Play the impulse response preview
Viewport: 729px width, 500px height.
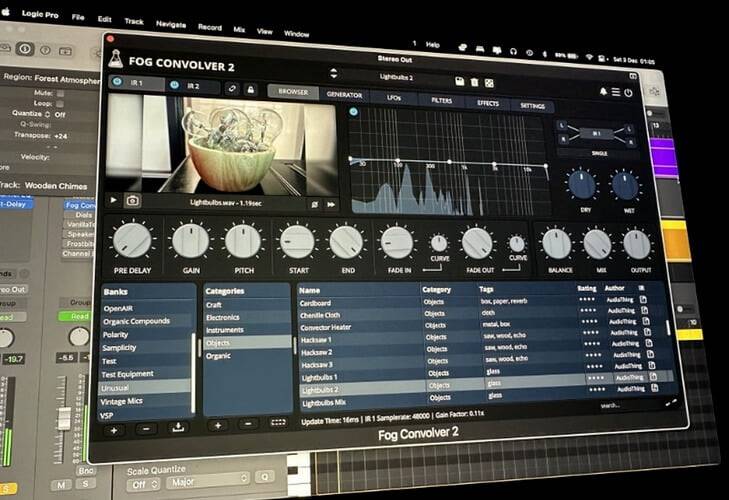113,200
